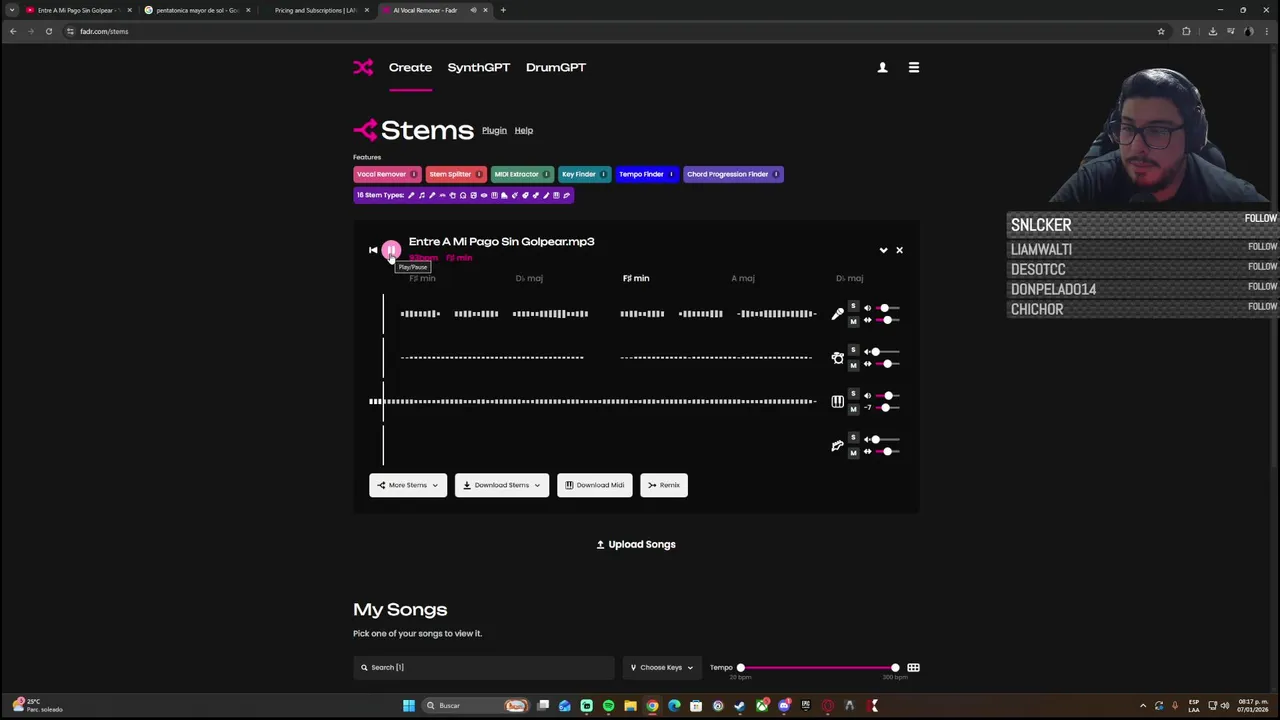Adjust the vocals stem volume slider
This screenshot has height=720, width=1280.
point(888,308)
